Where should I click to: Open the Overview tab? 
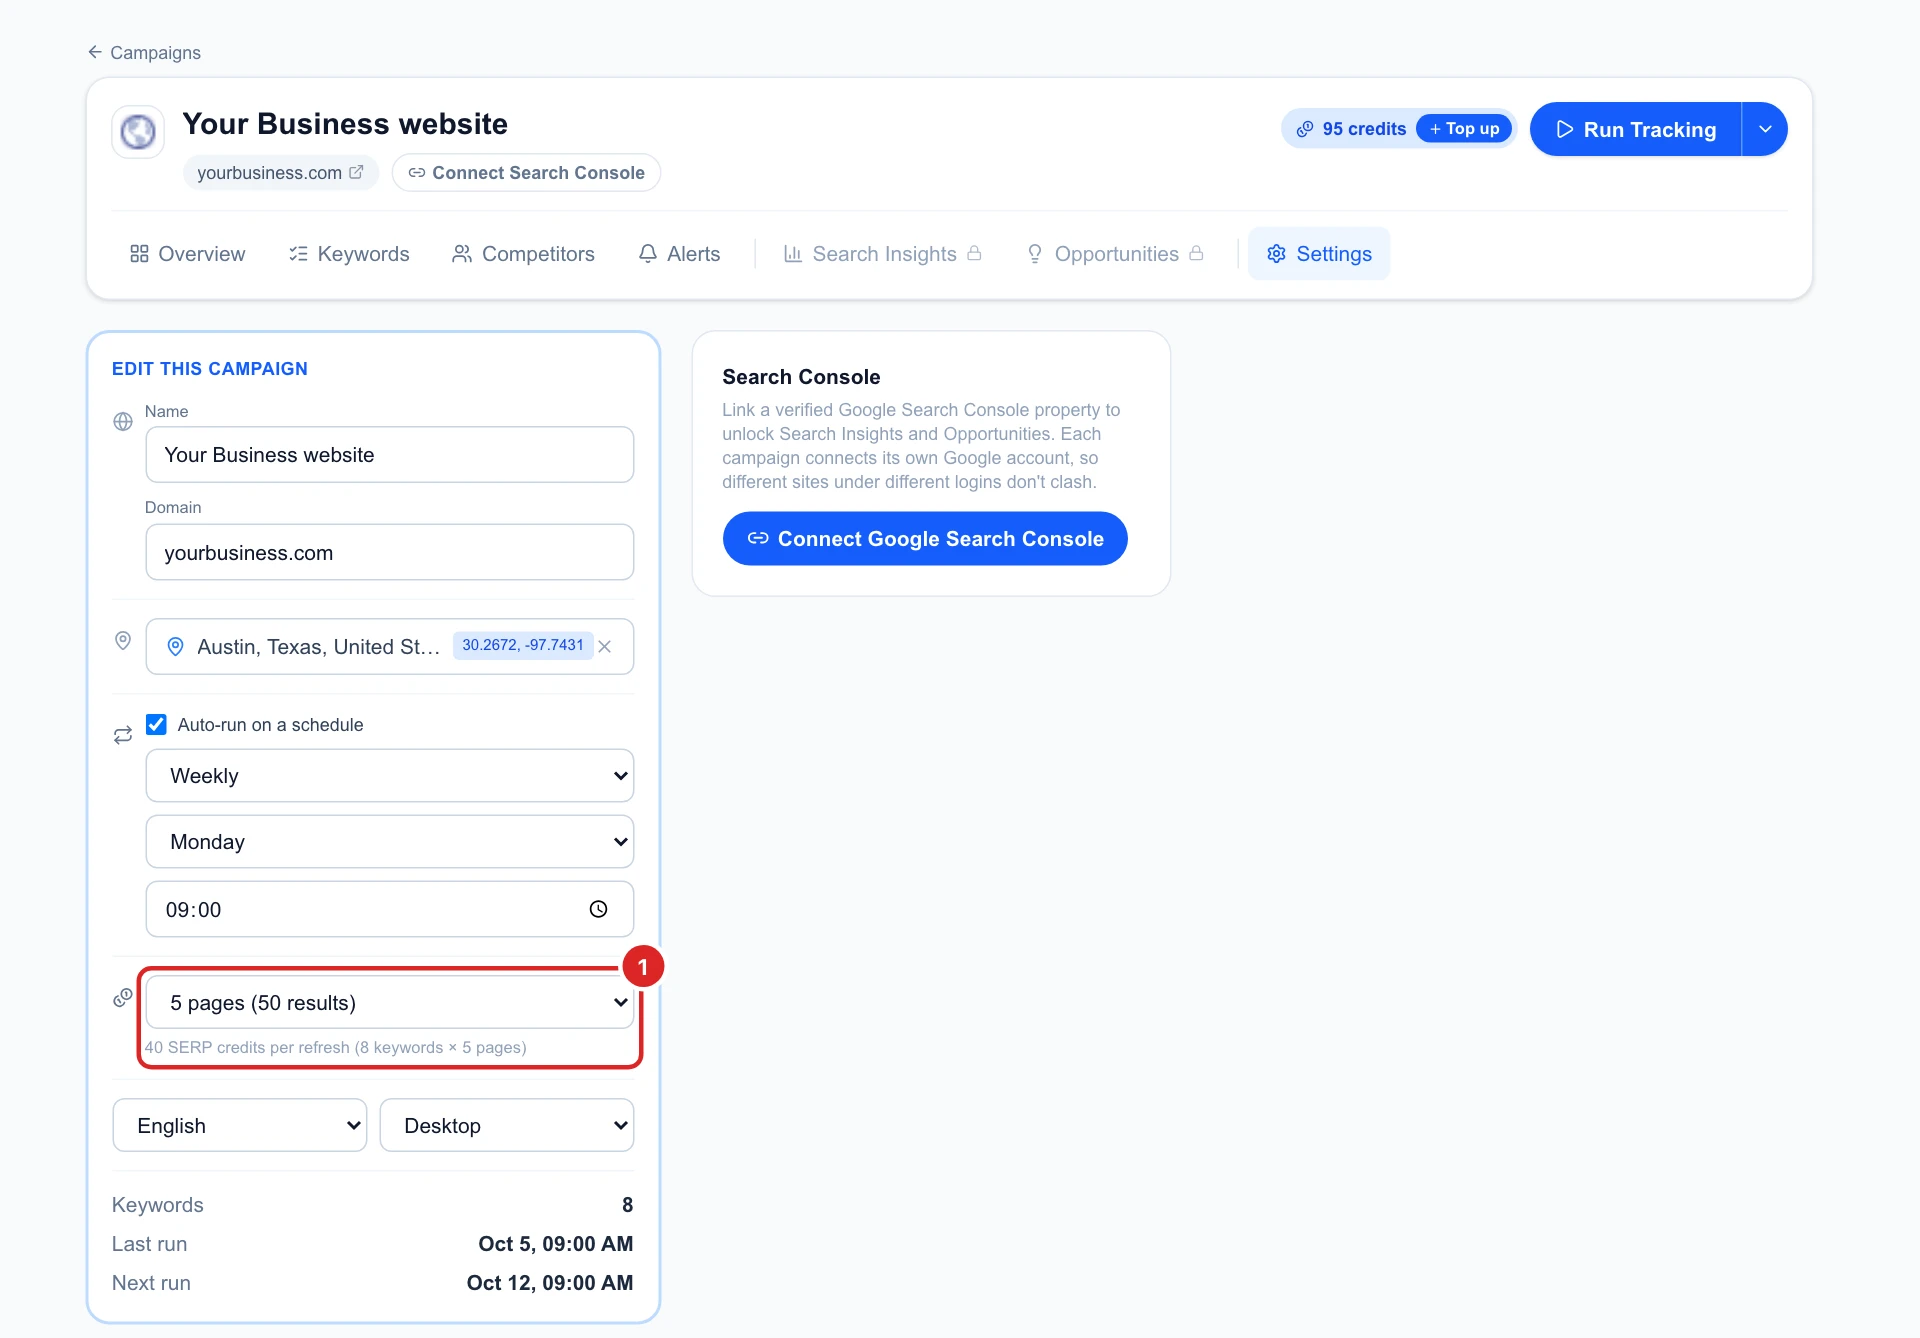click(x=187, y=254)
